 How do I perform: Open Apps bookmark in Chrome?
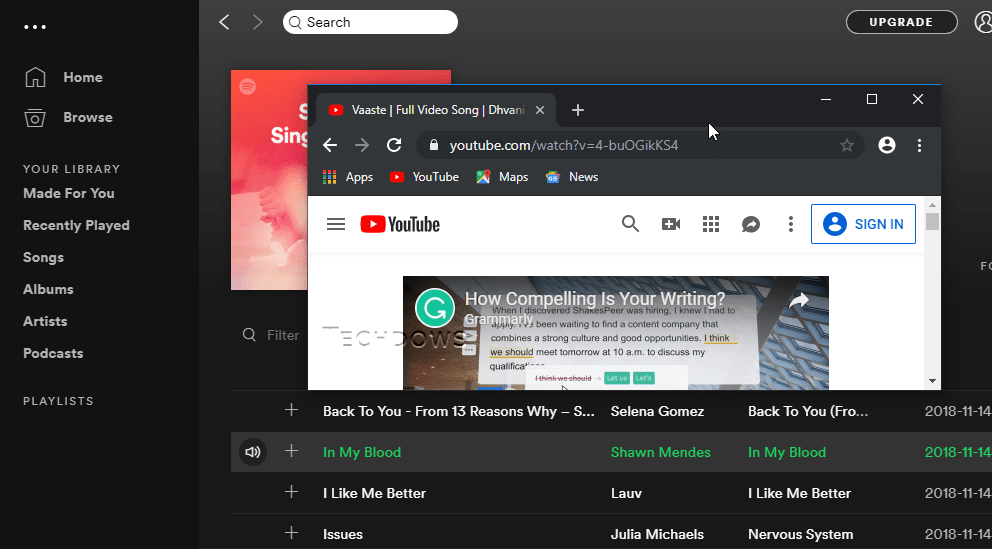coord(348,177)
